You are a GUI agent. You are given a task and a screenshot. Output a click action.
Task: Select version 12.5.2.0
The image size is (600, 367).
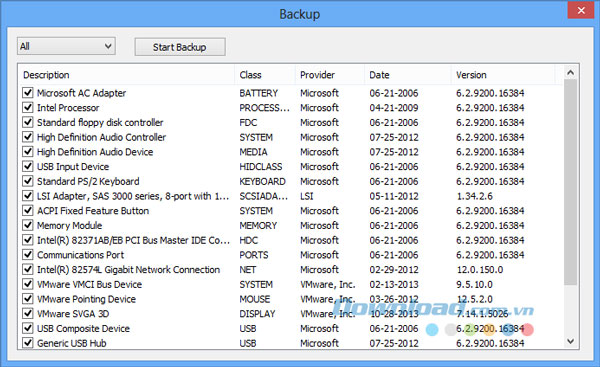[475, 299]
